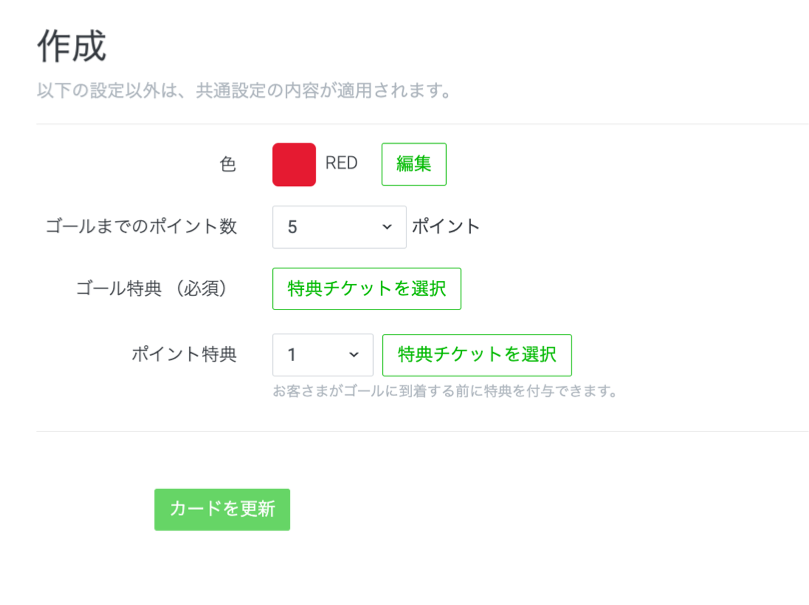Click the 編集 button beside RED

(x=413, y=165)
